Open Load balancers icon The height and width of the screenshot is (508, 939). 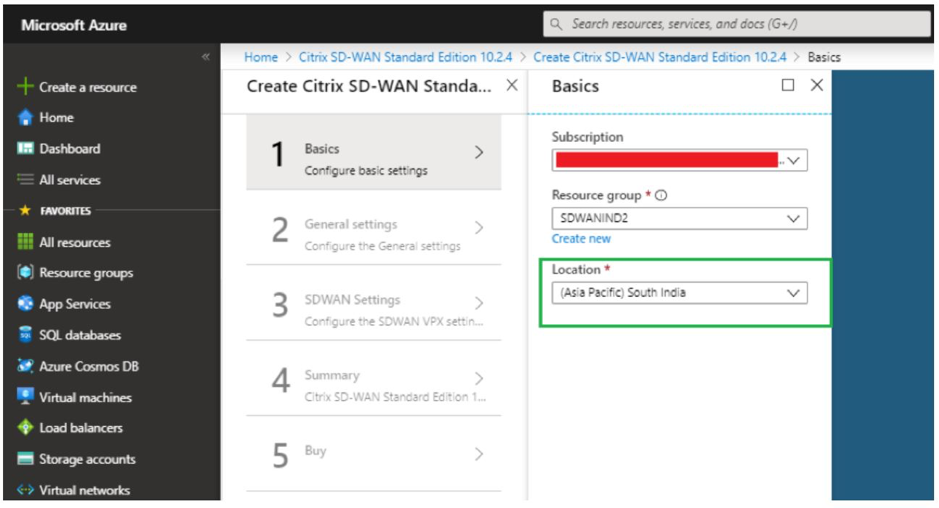point(25,427)
